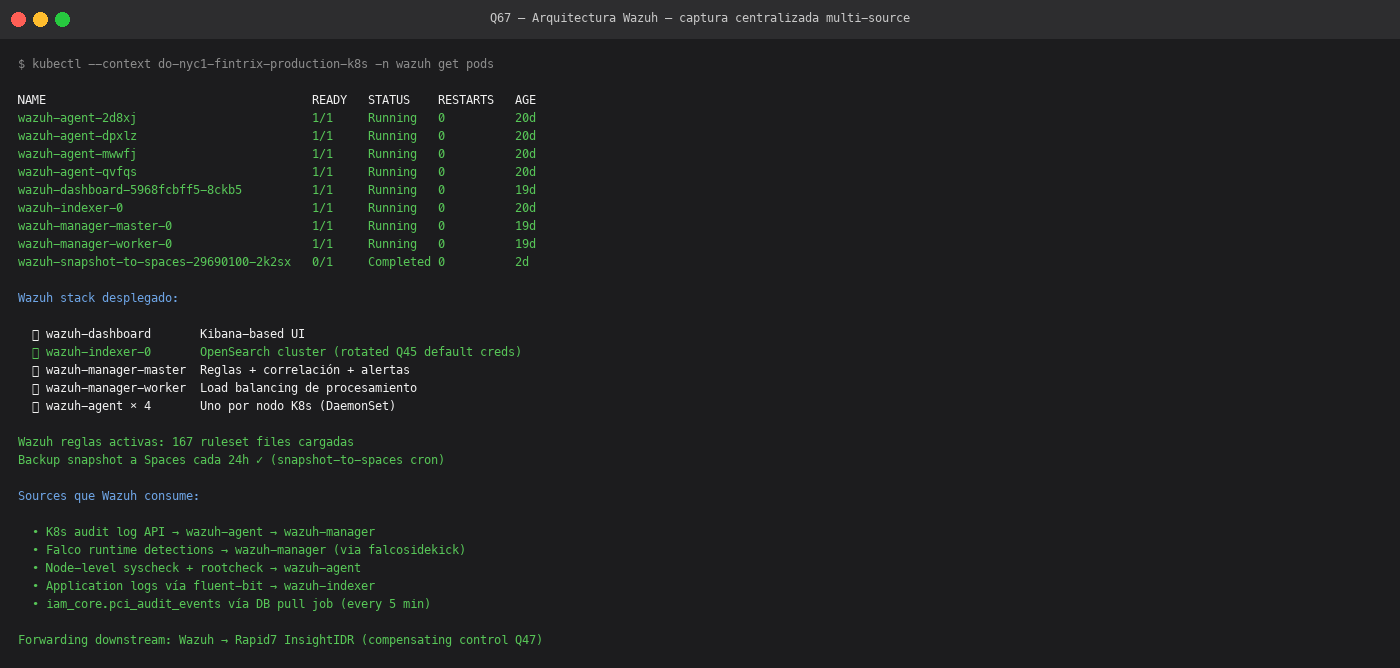This screenshot has height=668, width=1400.
Task: Click the bullet glyph before wazuh-manager-worker
Action: point(35,388)
